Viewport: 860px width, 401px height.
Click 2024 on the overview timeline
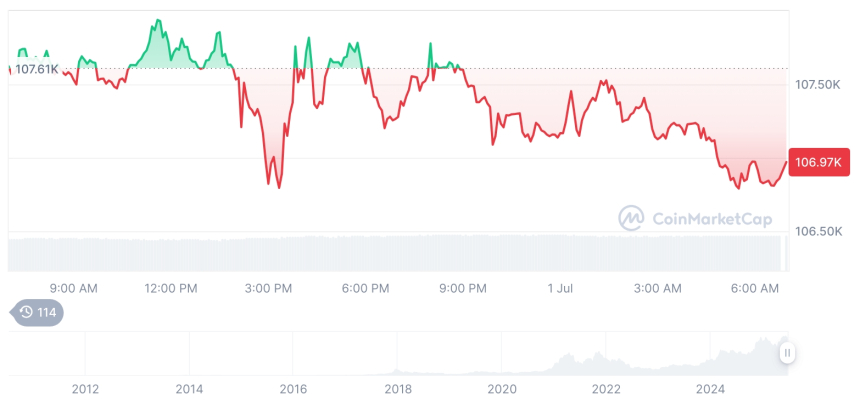point(710,389)
